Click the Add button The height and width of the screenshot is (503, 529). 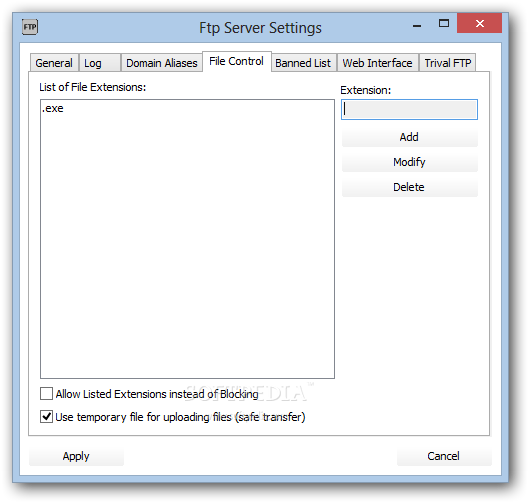point(410,137)
